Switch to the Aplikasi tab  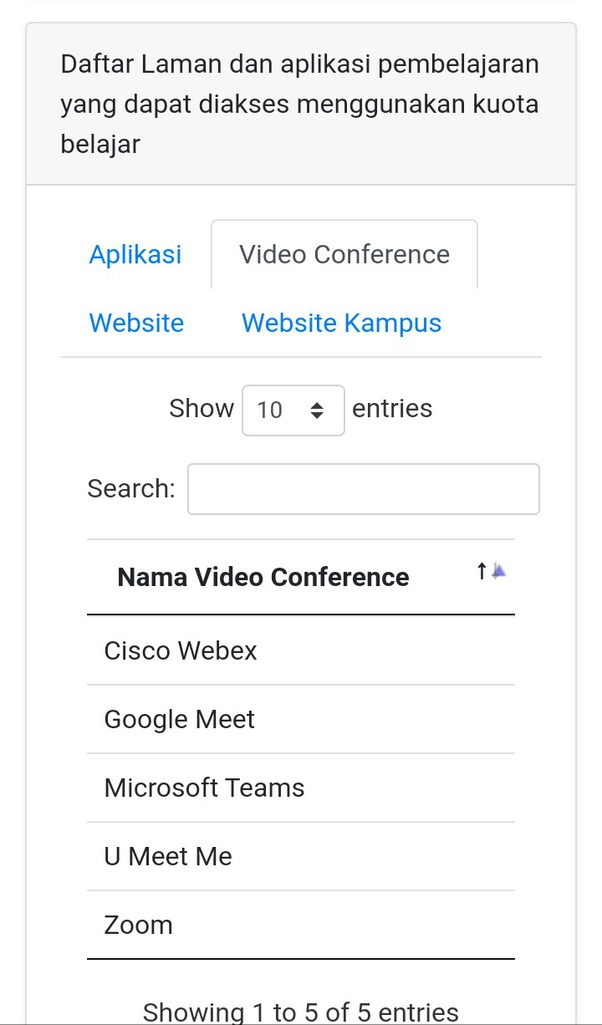tap(135, 254)
